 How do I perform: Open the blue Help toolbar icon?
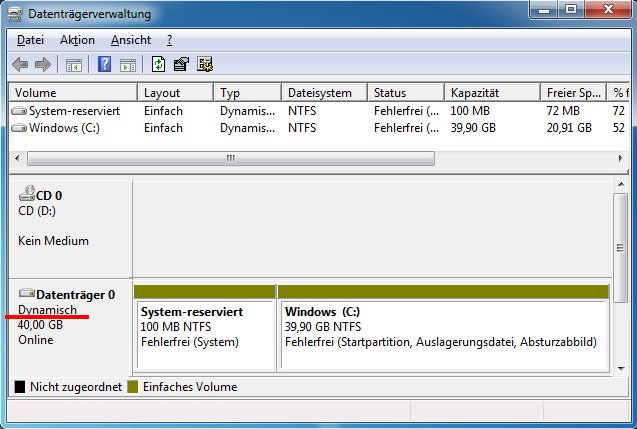click(104, 64)
